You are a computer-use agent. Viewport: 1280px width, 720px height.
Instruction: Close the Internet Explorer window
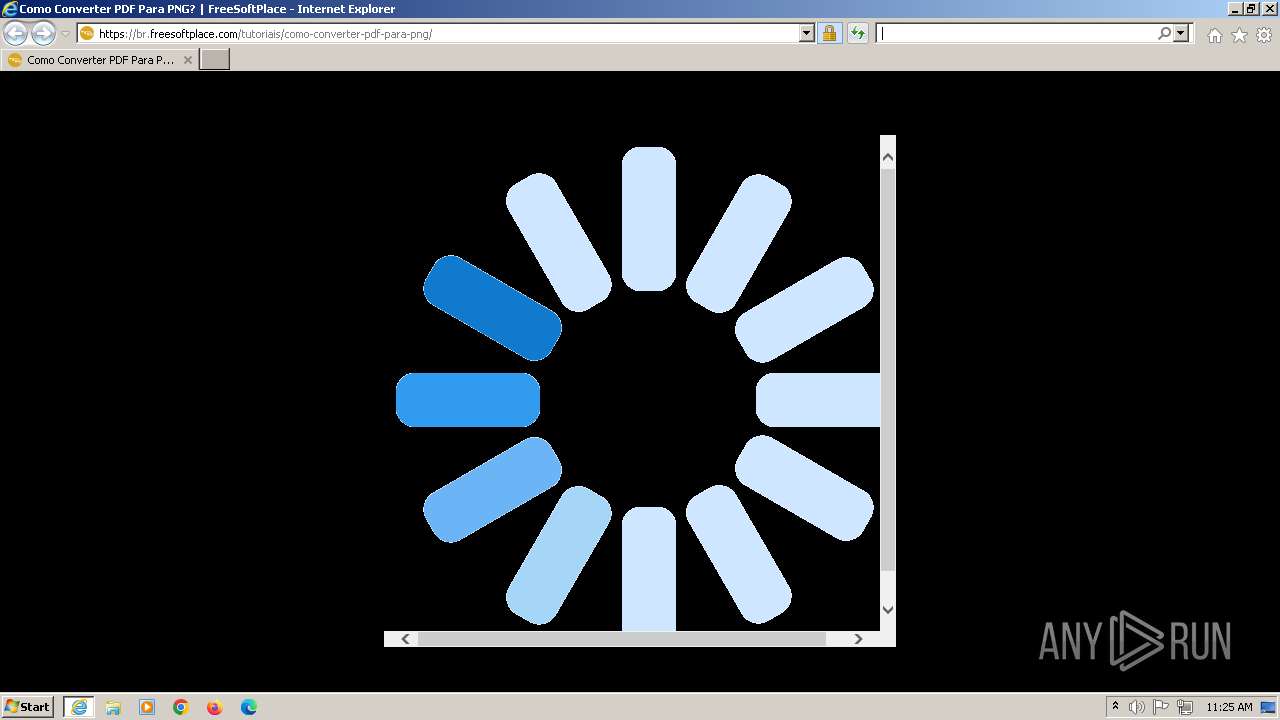click(1268, 9)
